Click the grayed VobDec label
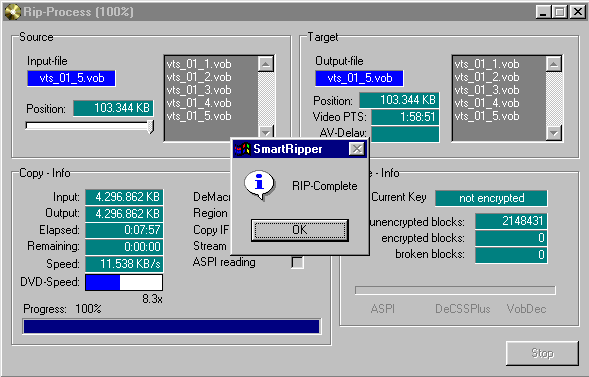Viewport: 589px width, 377px height. point(526,309)
